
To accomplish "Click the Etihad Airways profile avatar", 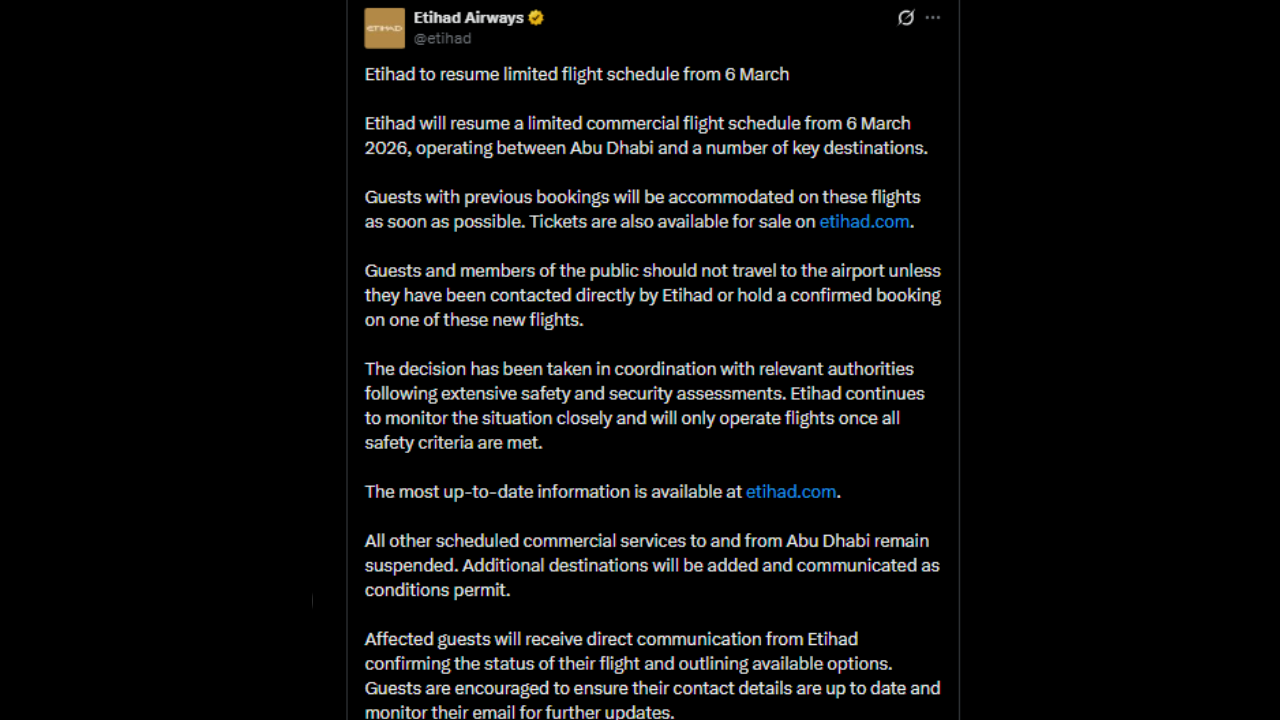I will 384,28.
